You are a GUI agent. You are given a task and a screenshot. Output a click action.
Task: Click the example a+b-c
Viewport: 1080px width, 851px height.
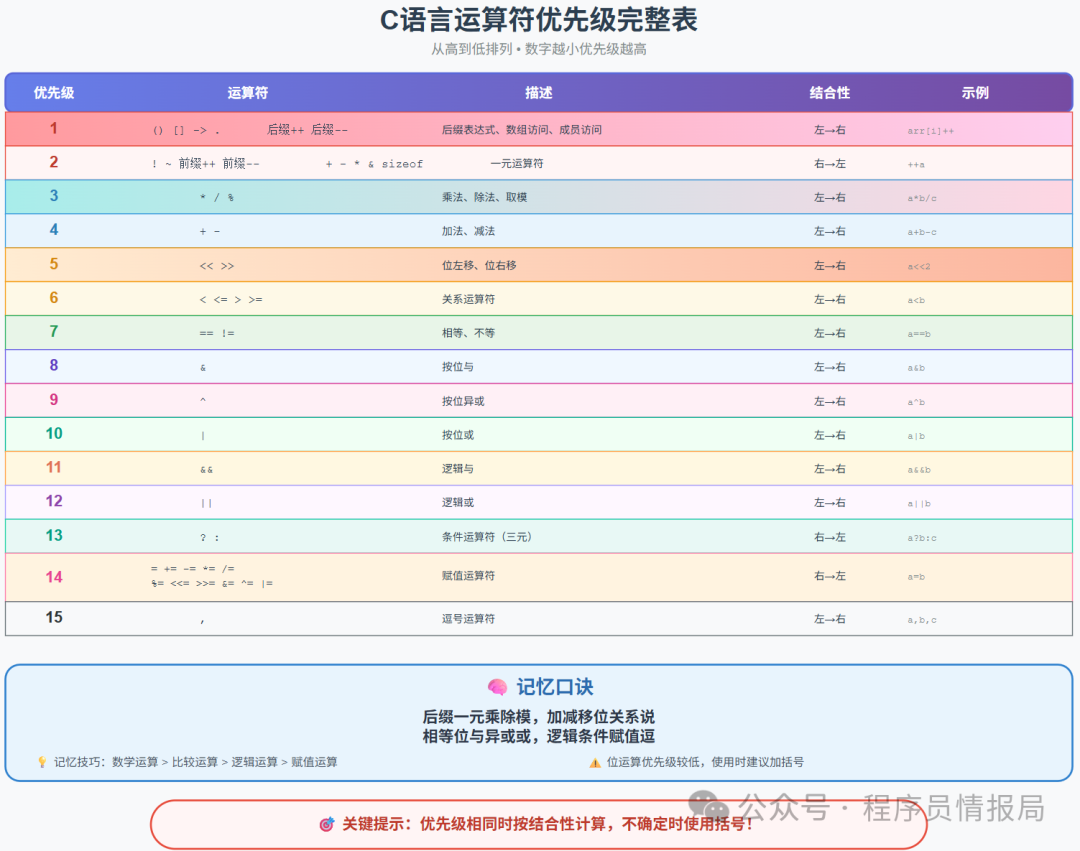[922, 232]
